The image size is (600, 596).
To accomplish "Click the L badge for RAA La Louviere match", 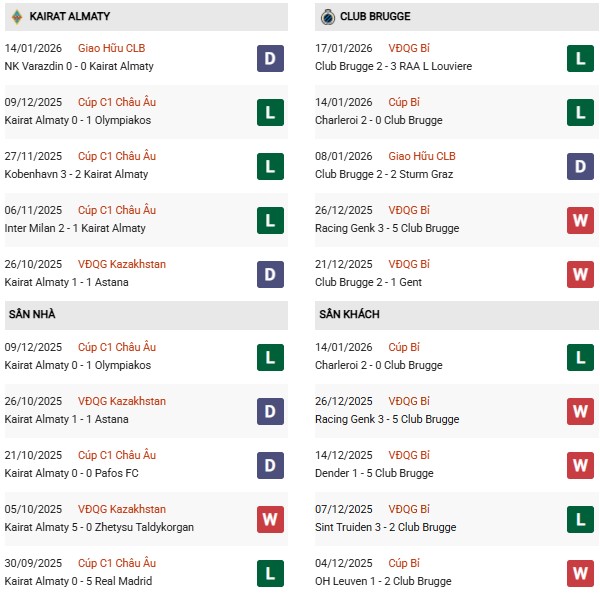I will (581, 58).
